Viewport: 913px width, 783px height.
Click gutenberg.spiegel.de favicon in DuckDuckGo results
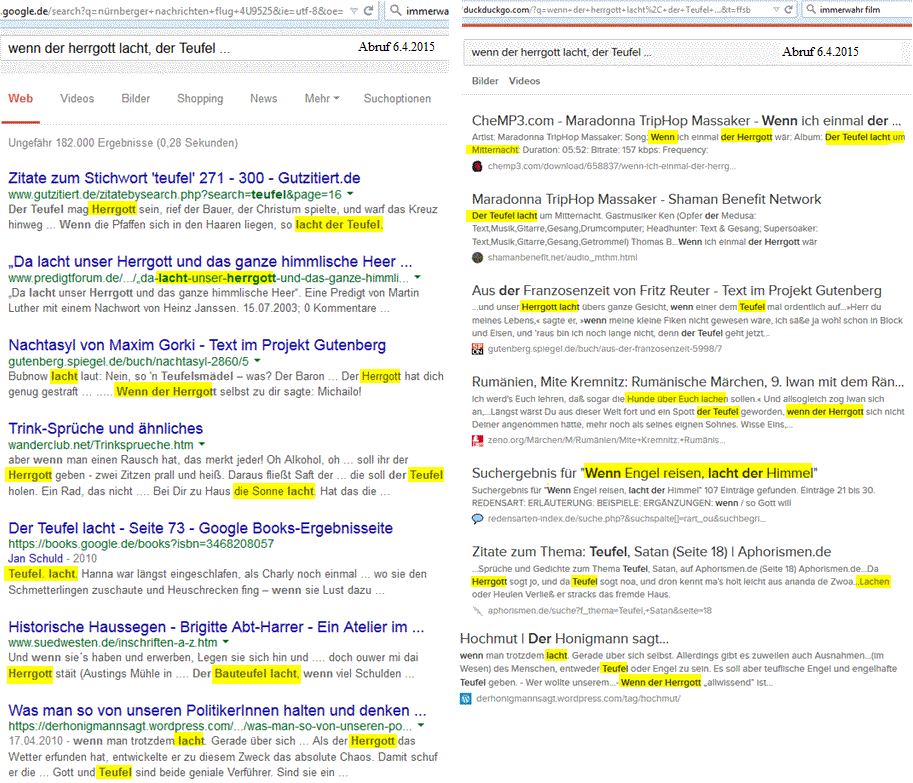click(x=477, y=349)
